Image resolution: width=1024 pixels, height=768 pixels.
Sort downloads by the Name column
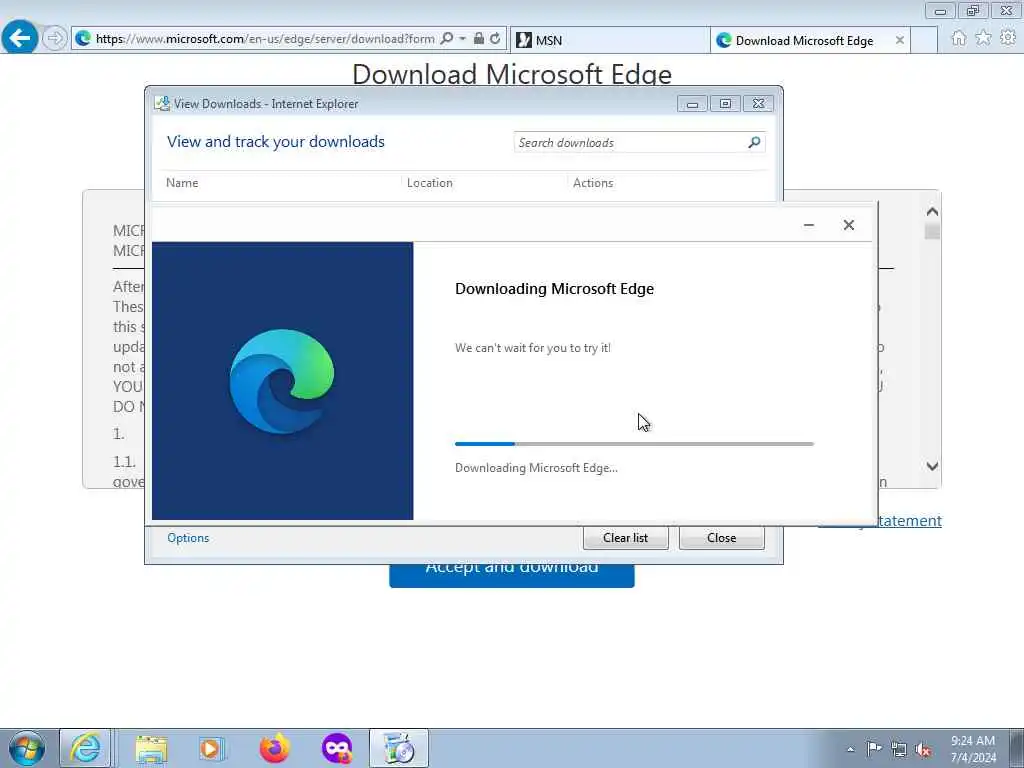(182, 183)
